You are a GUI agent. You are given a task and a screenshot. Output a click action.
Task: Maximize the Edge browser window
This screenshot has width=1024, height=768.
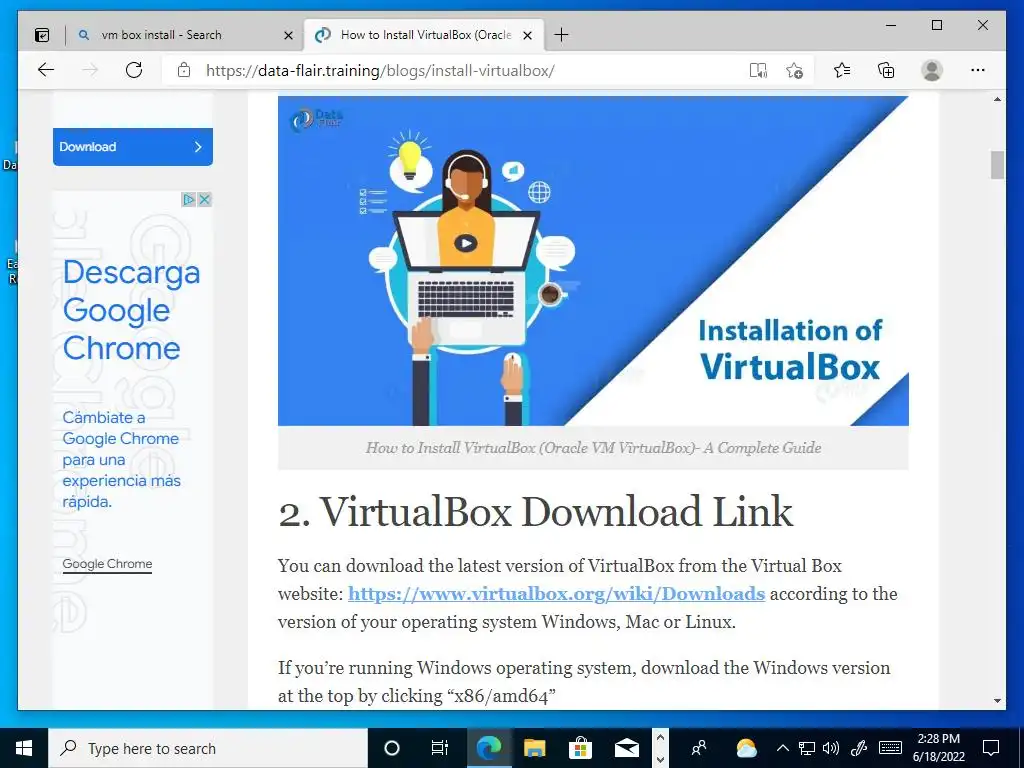pyautogui.click(x=937, y=25)
